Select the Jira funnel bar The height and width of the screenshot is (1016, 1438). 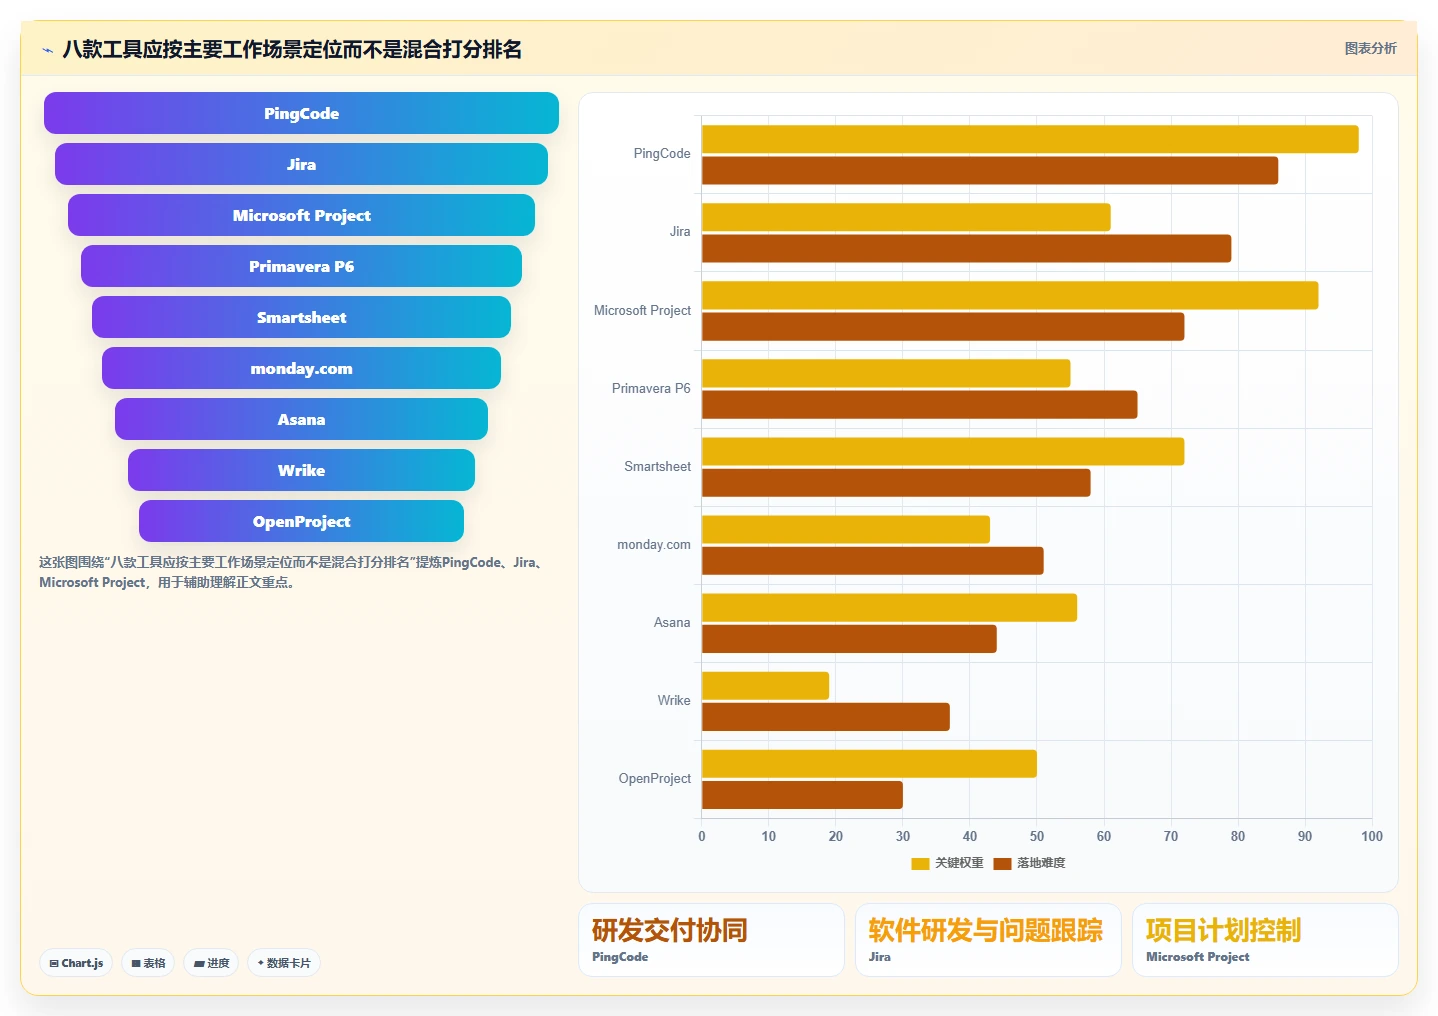click(x=301, y=164)
